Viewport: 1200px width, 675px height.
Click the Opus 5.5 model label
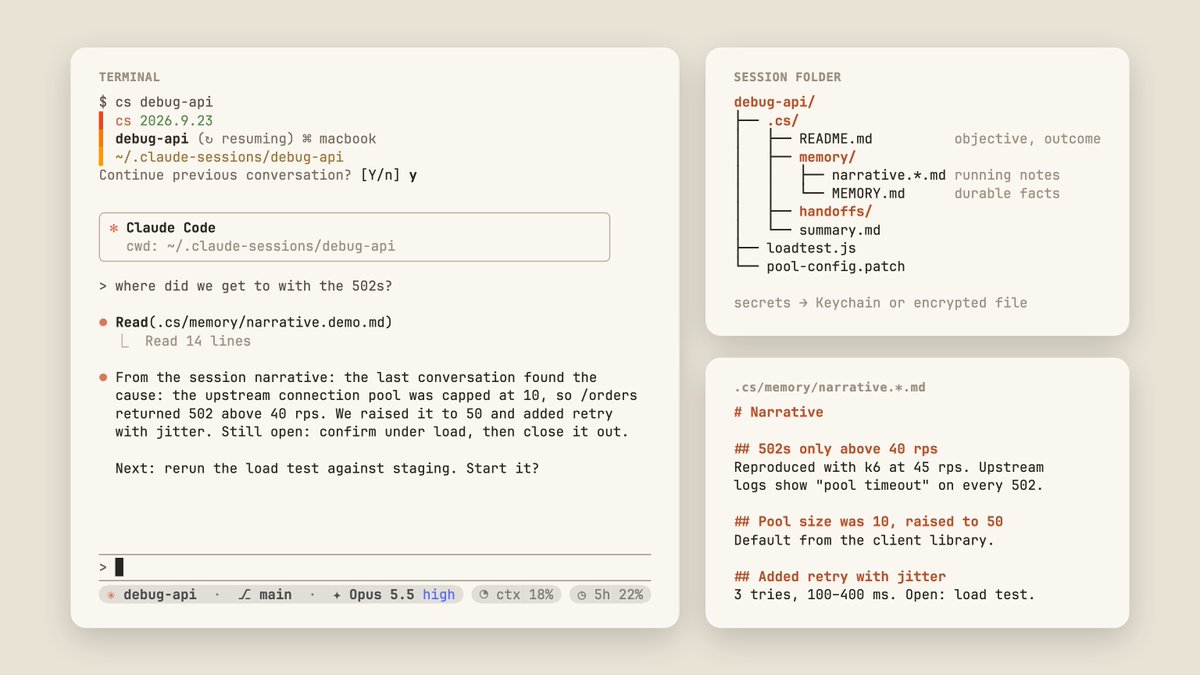[381, 595]
